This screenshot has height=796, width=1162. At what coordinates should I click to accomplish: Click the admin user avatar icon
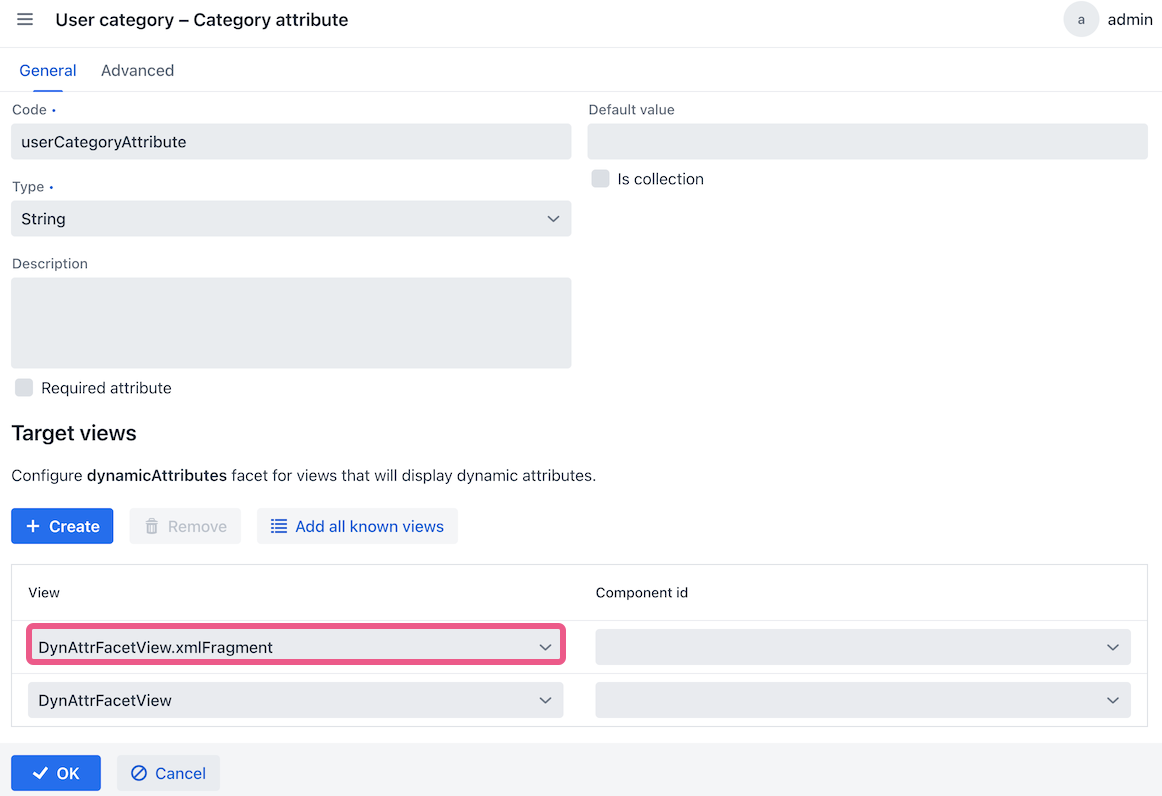tap(1081, 20)
